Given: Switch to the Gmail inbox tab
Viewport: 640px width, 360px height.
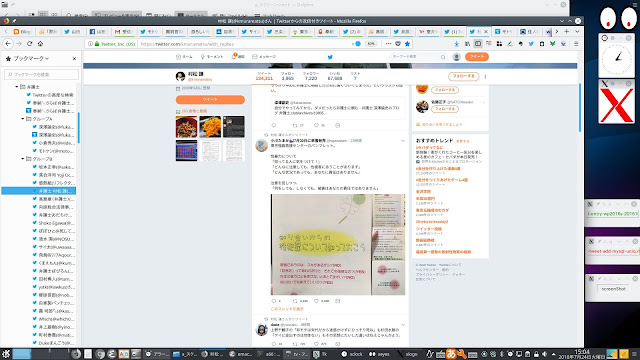Looking at the screenshot, I should pos(123,31).
